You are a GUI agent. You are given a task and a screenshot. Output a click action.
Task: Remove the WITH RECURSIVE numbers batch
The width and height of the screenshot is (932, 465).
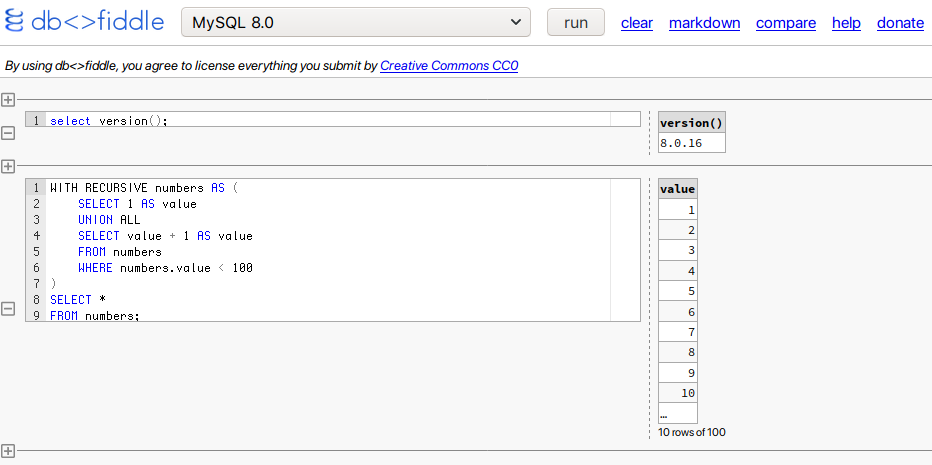tap(8, 309)
